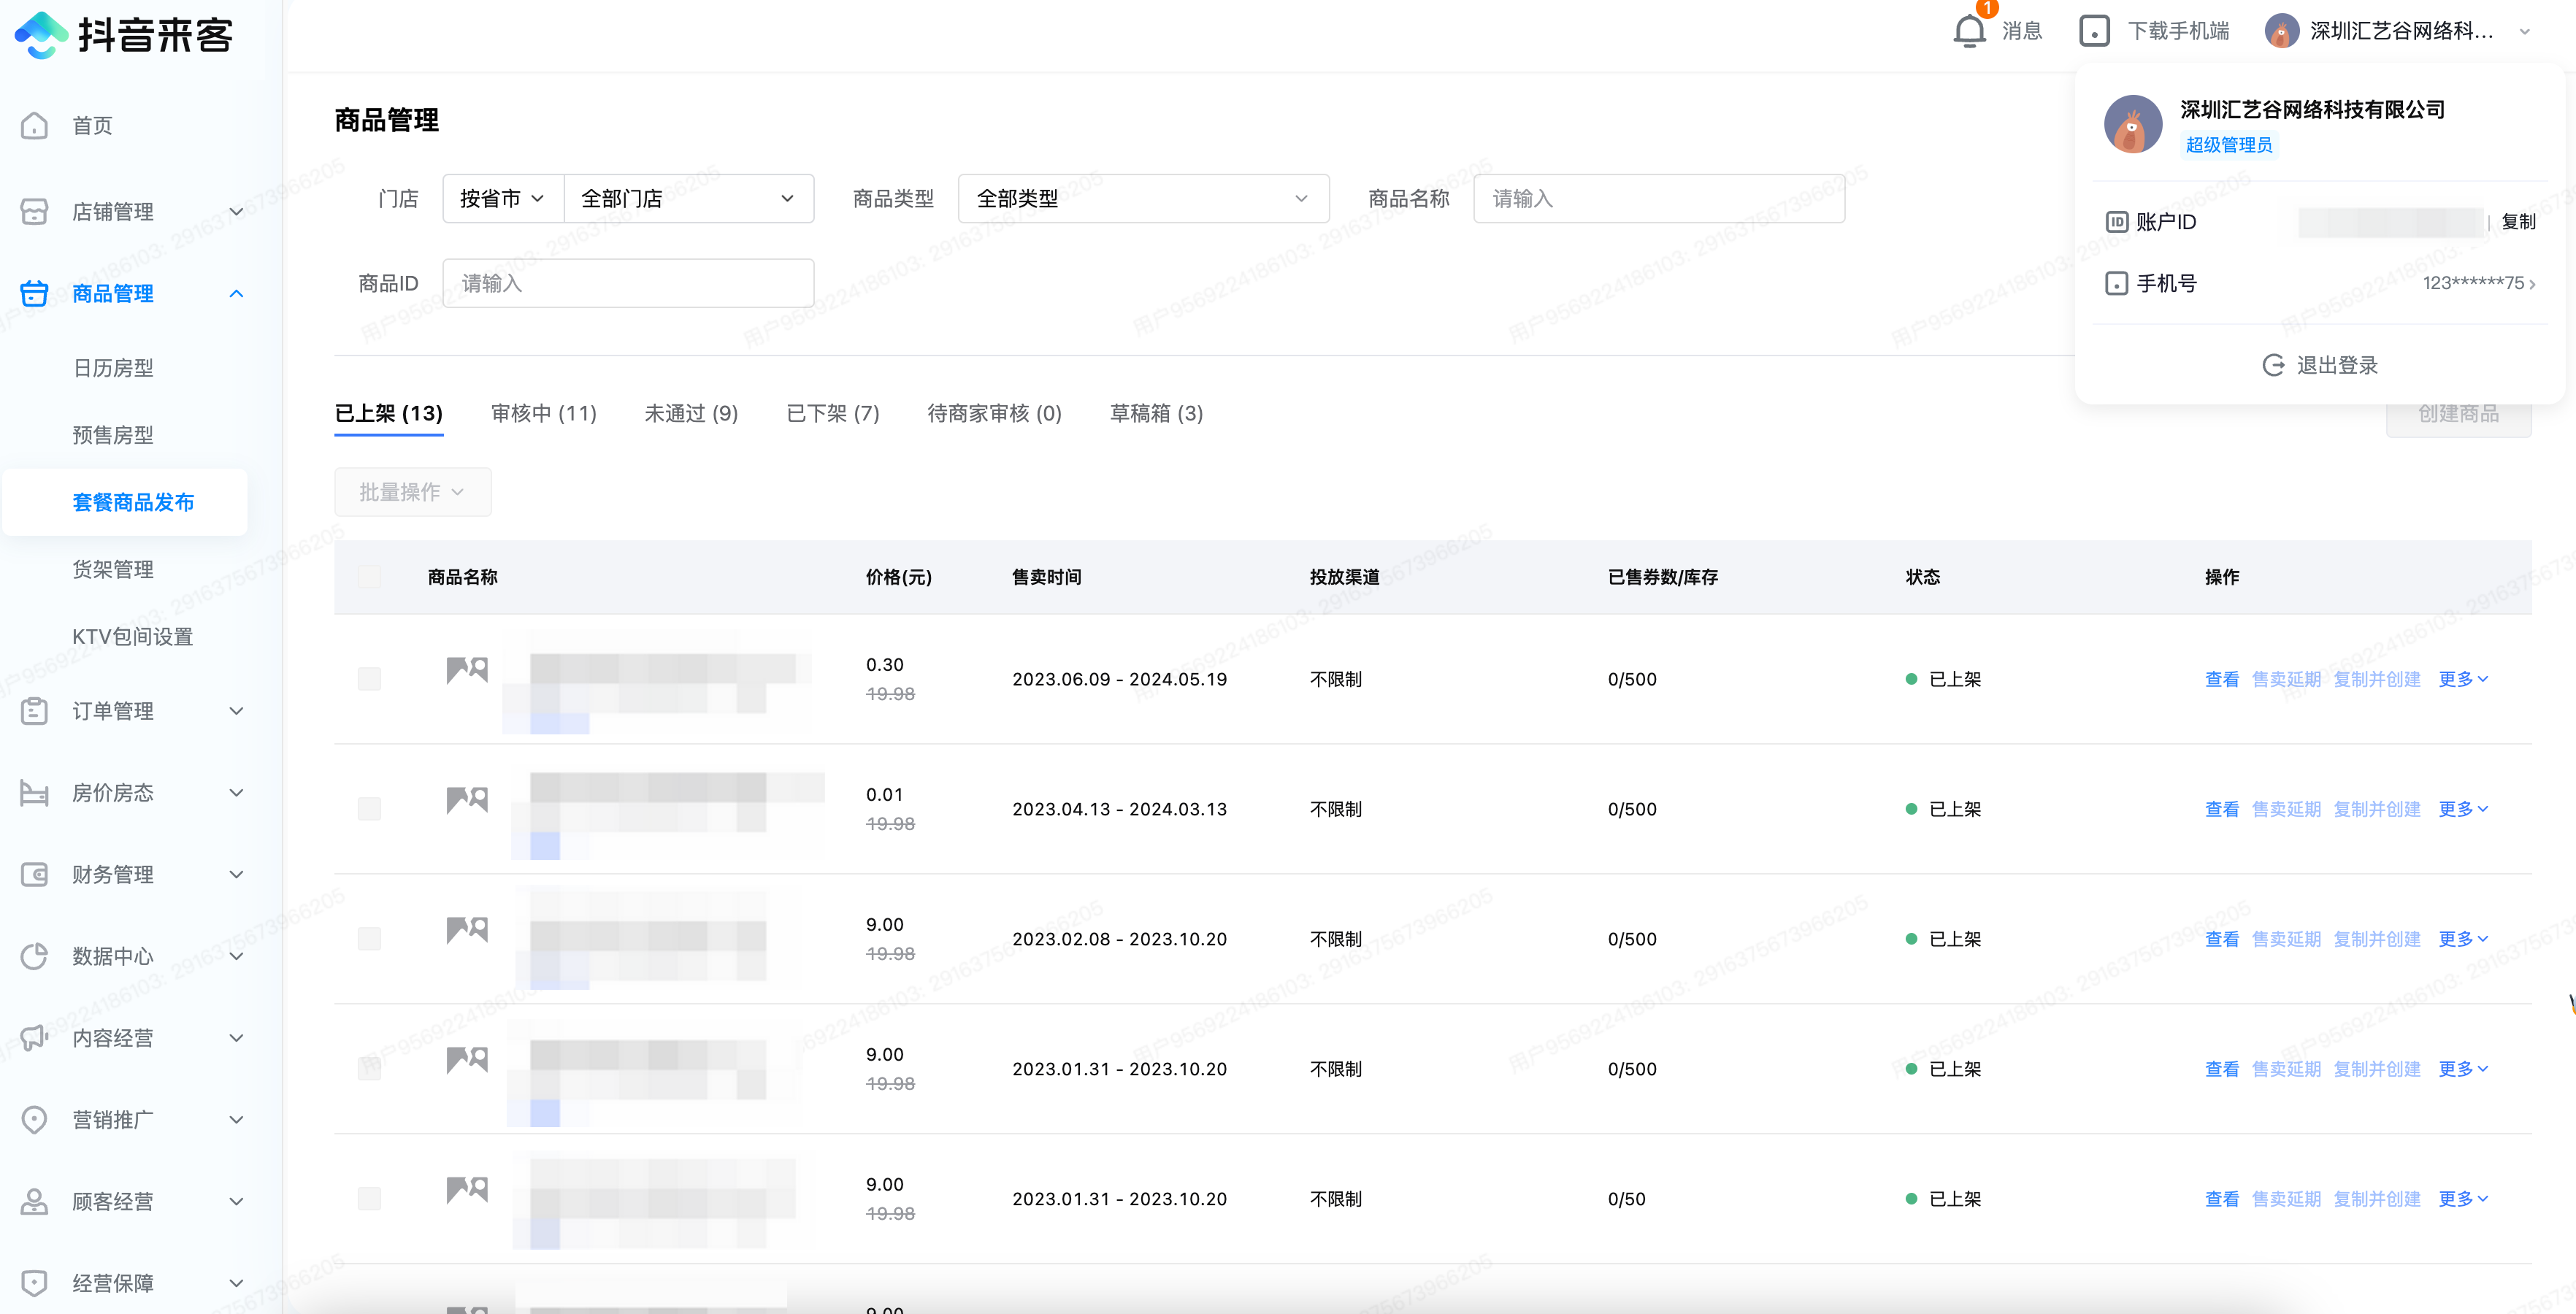This screenshot has height=1314, width=2576.
Task: Expand 更多 for the 0.30 product row
Action: pyautogui.click(x=2463, y=679)
